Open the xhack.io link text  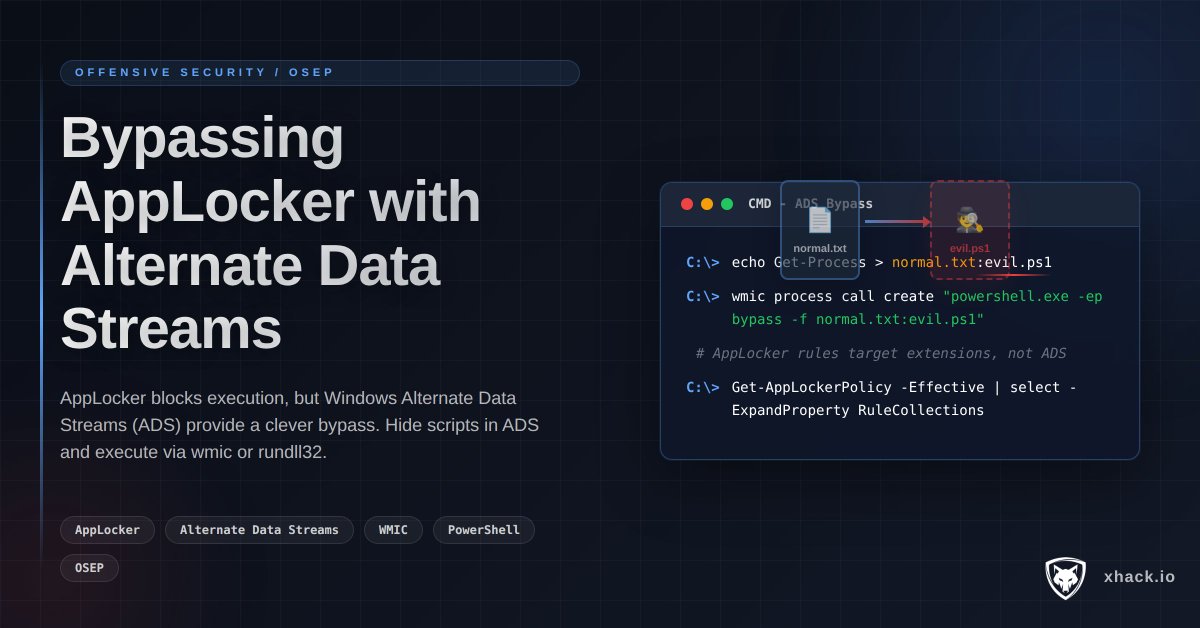[x=1139, y=577]
